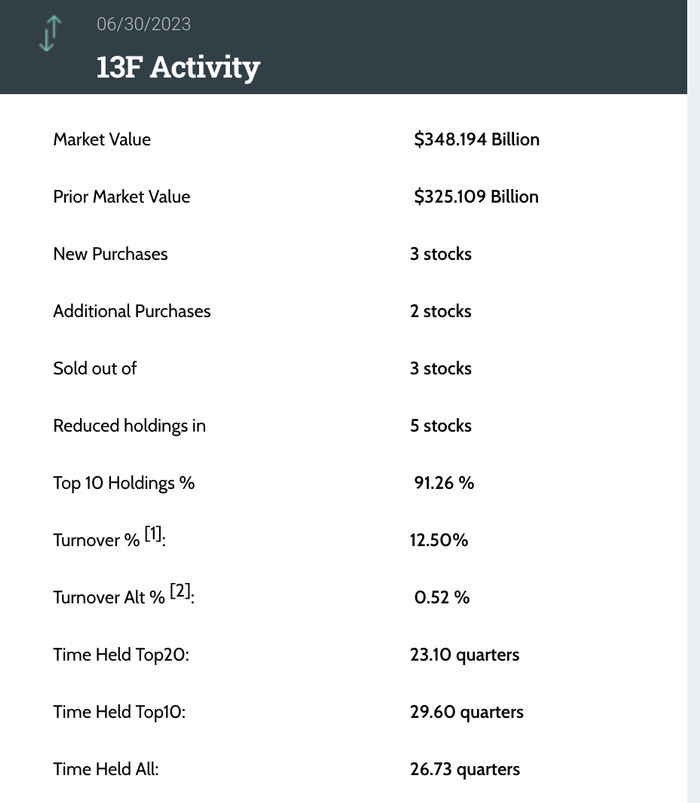This screenshot has height=803, width=700.
Task: Select the 29.60 quarters value
Action: tap(467, 712)
